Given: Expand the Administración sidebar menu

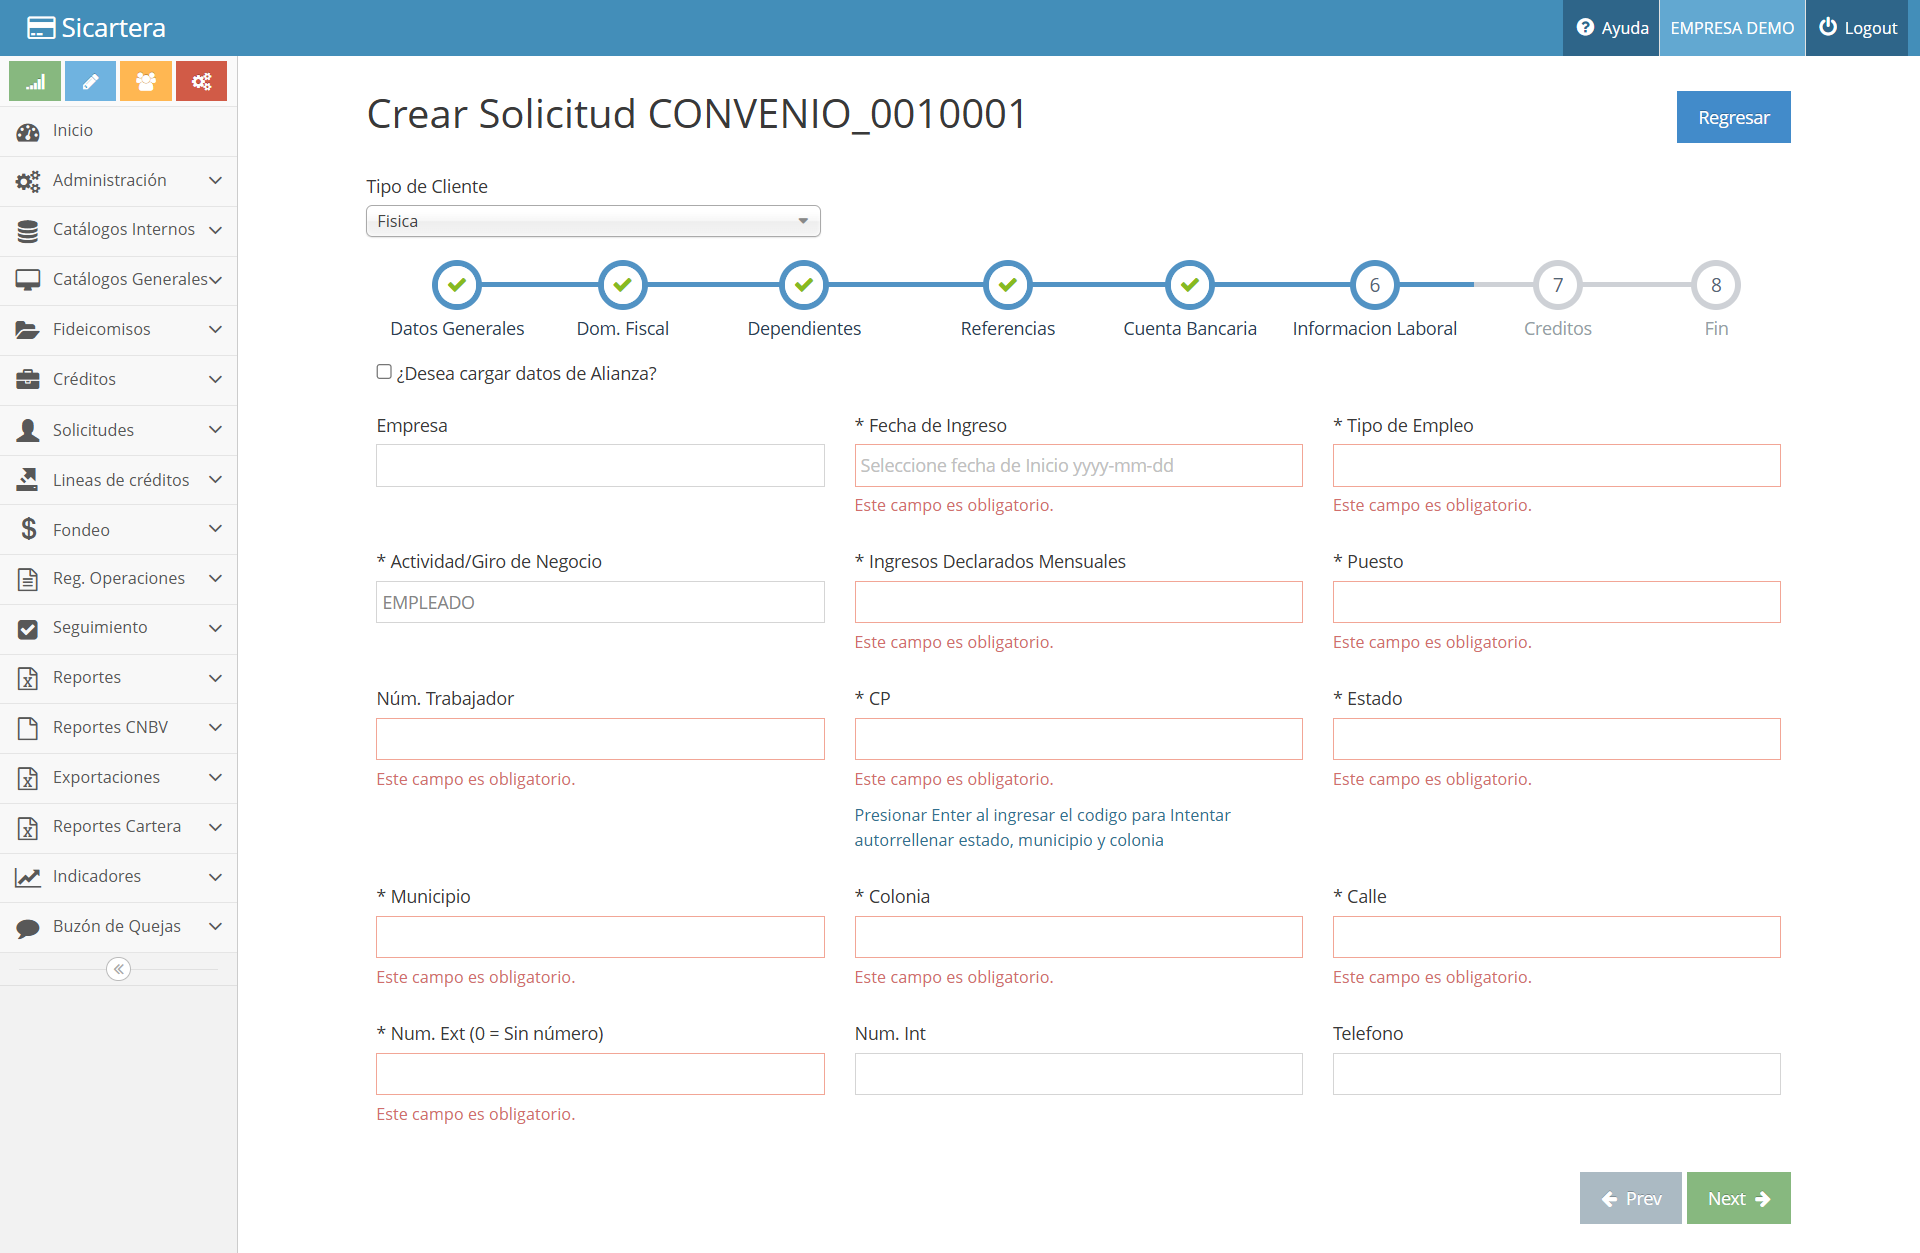Looking at the screenshot, I should click(x=118, y=181).
